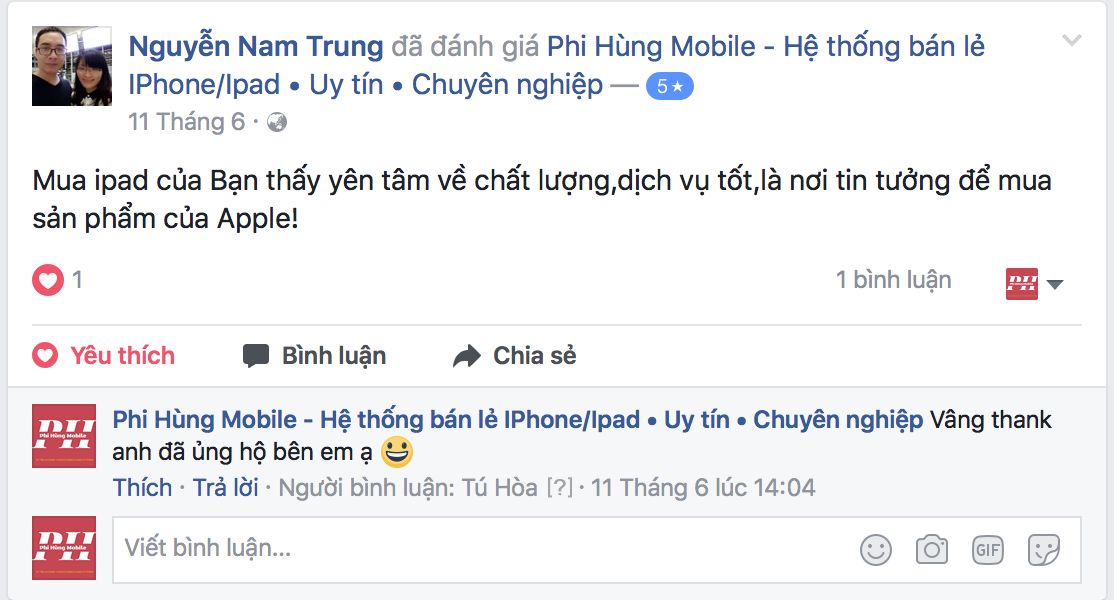Click the red heart reaction count icon
1114x600 pixels.
coord(48,280)
